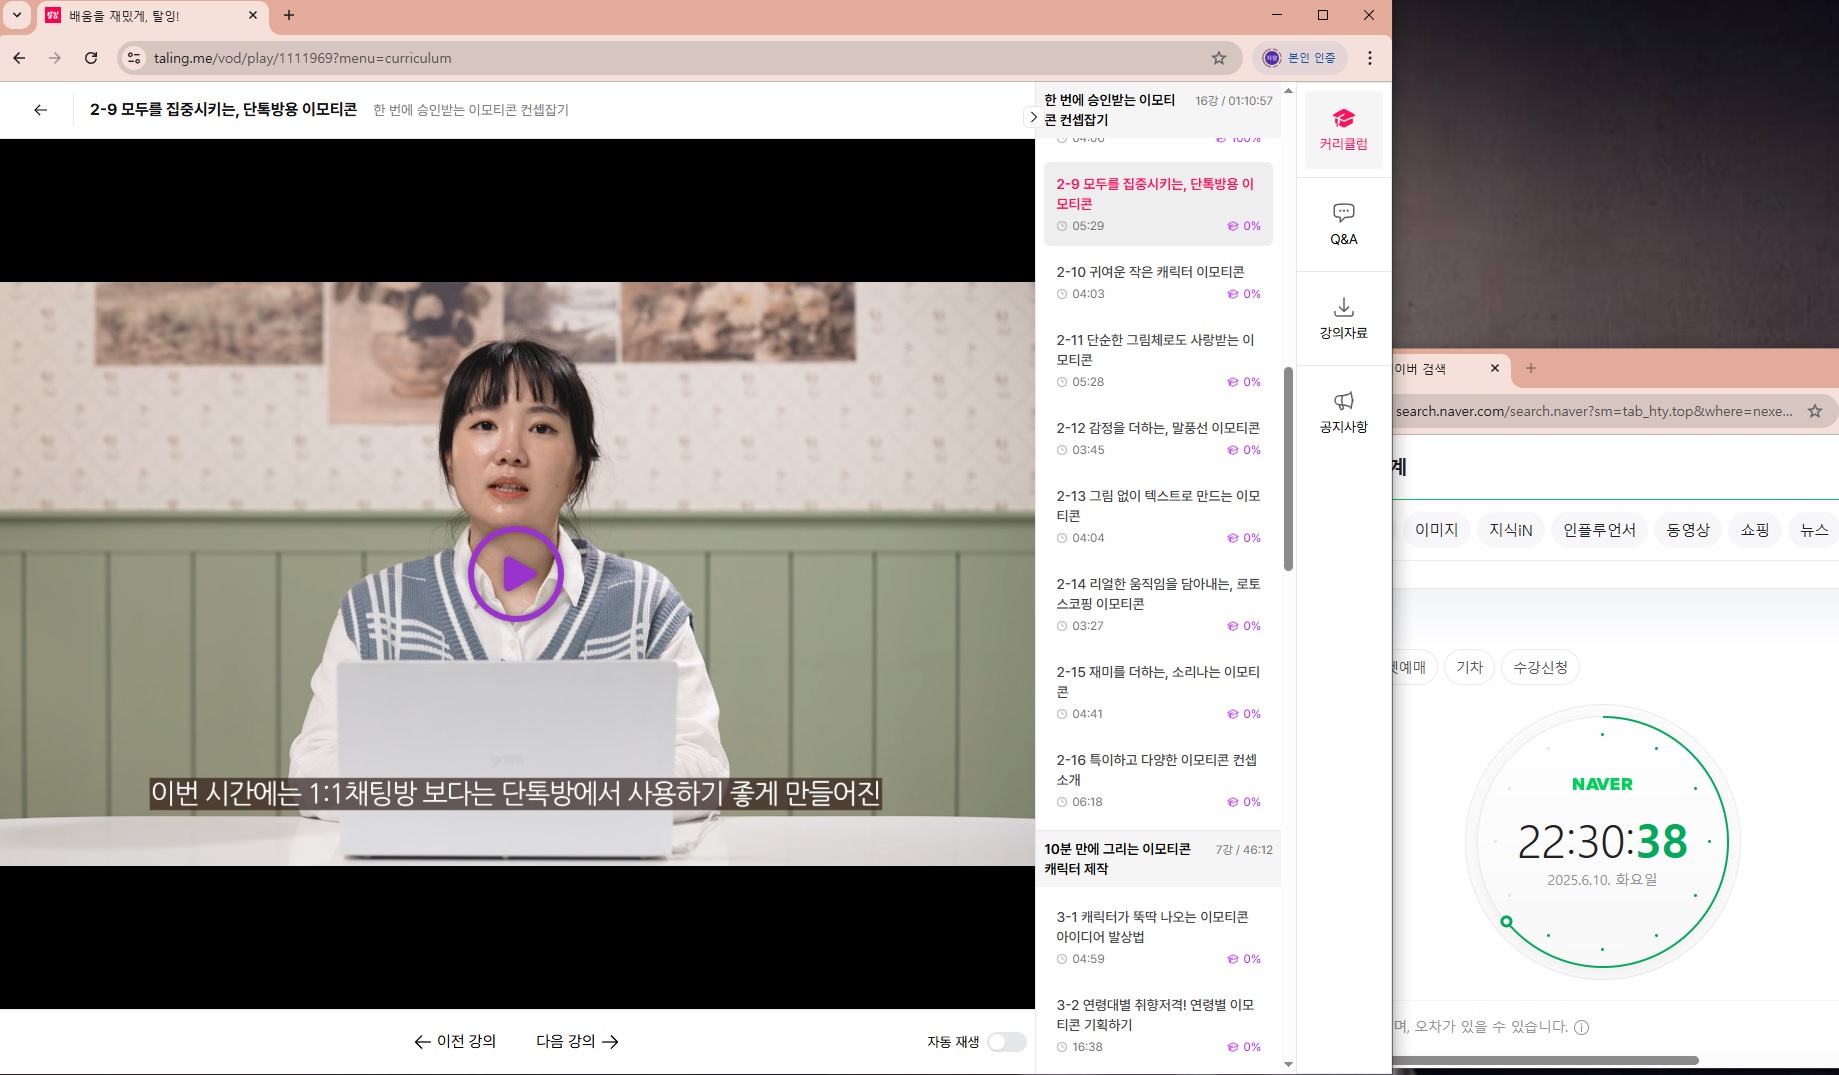This screenshot has width=1839, height=1075.
Task: Reload the taling.me page
Action: tap(91, 58)
